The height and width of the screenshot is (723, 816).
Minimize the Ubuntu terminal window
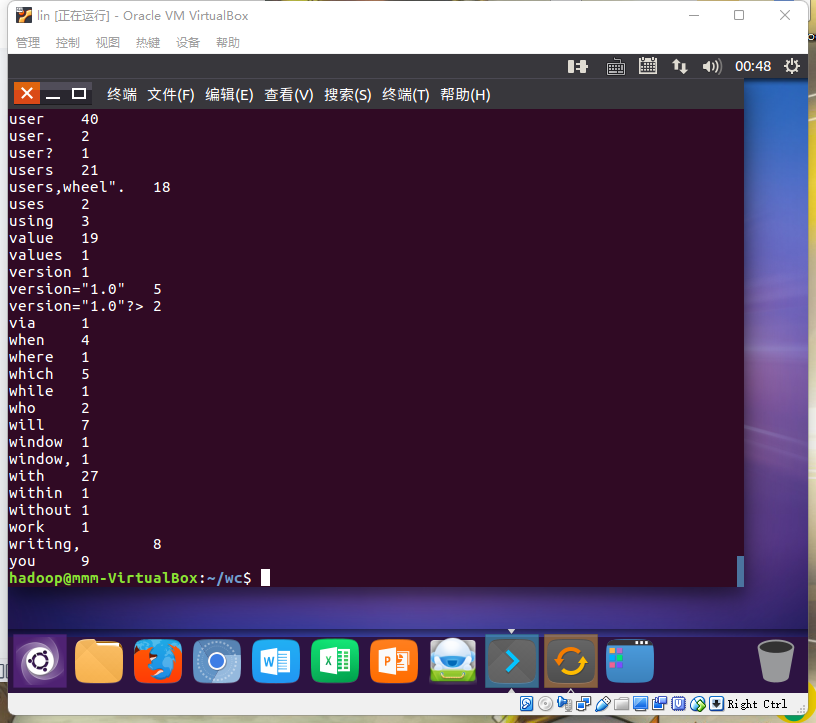pyautogui.click(x=53, y=95)
